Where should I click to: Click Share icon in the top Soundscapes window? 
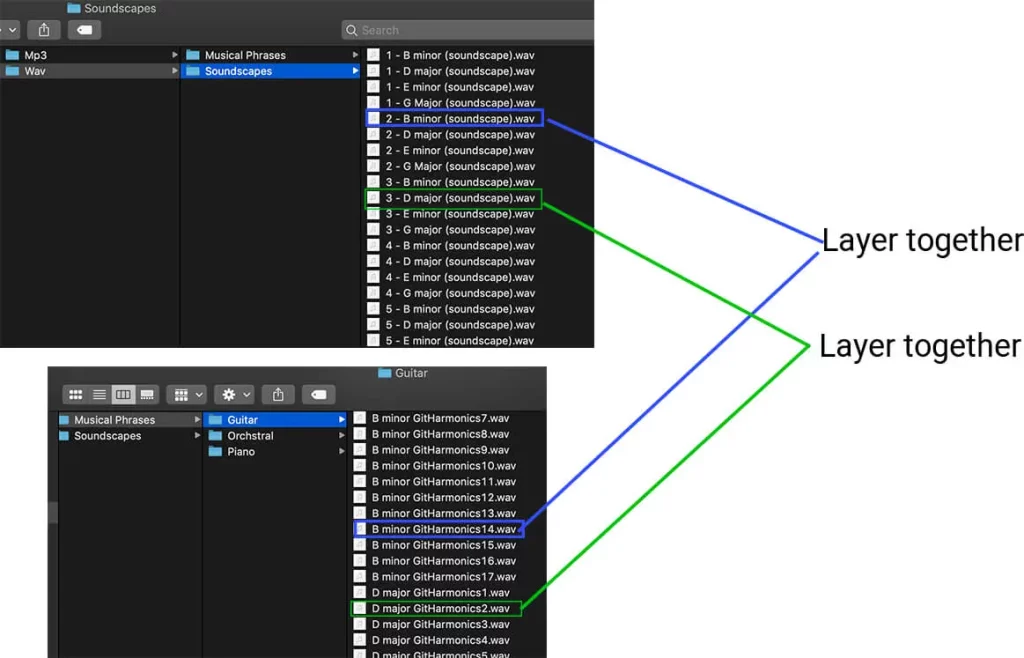[43, 30]
